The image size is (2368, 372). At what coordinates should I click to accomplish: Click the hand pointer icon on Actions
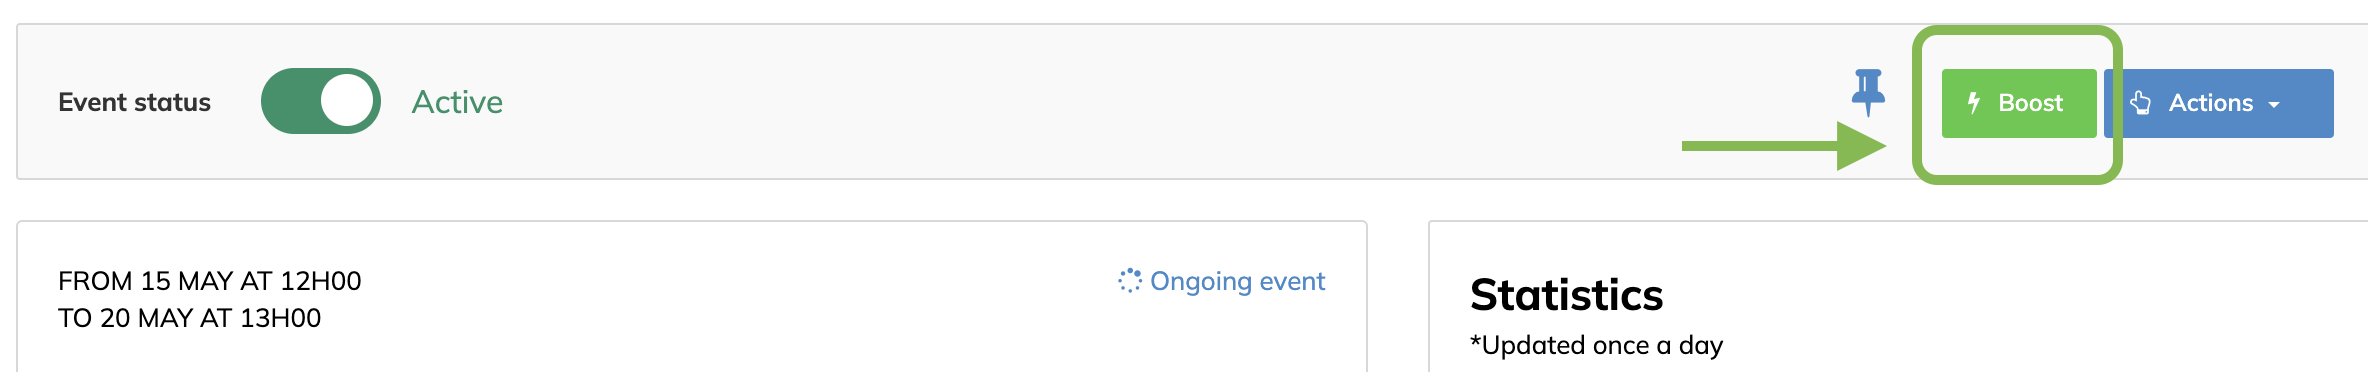(2141, 102)
